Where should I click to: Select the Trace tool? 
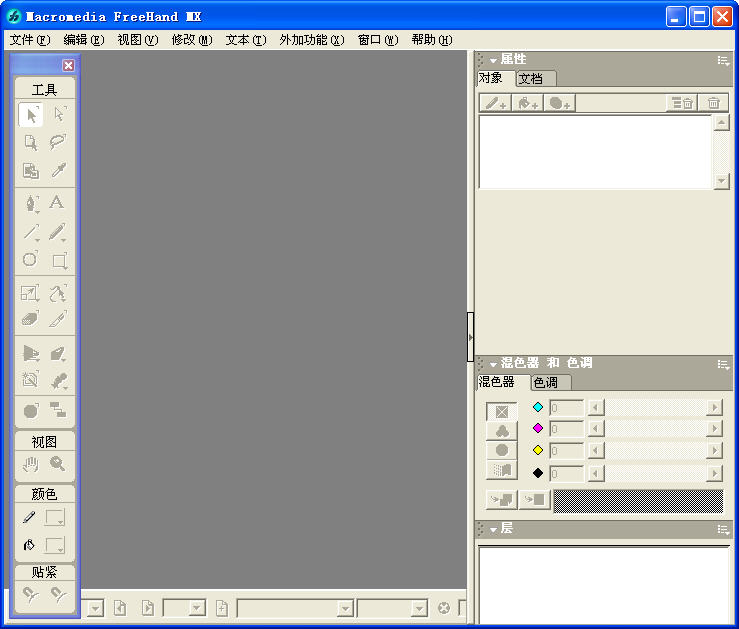pyautogui.click(x=31, y=380)
